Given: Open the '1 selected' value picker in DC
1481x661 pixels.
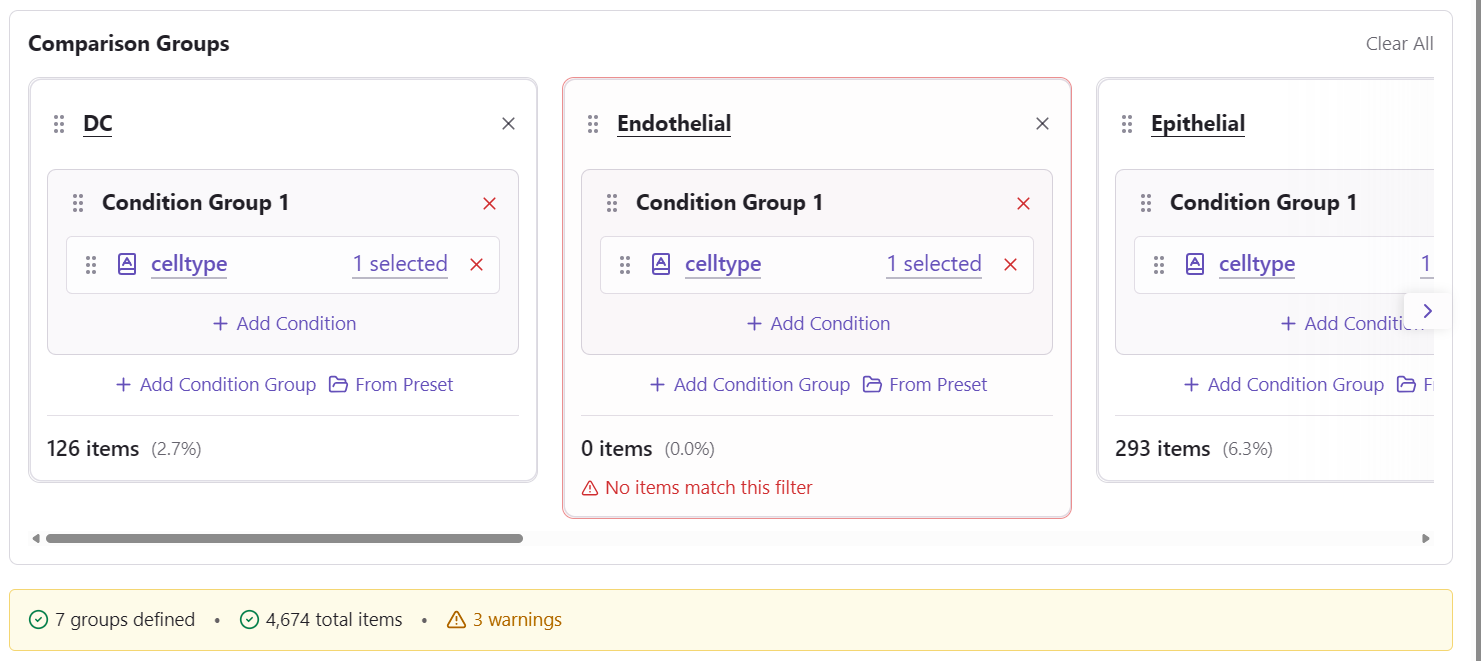Looking at the screenshot, I should point(400,264).
